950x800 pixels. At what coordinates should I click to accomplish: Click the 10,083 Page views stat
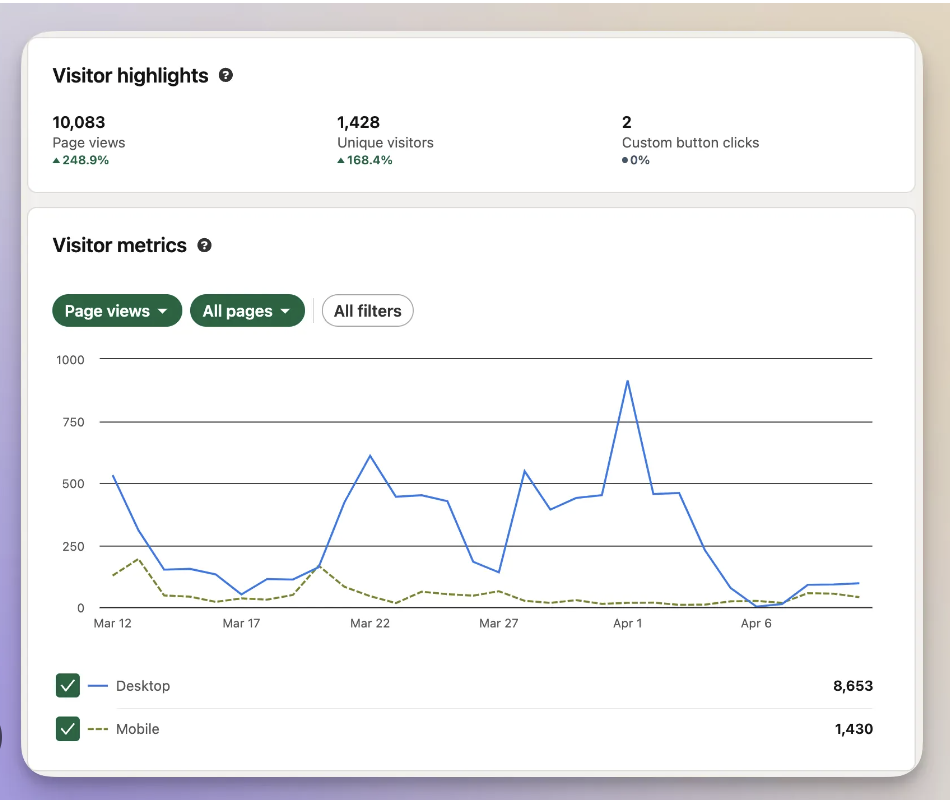click(78, 122)
